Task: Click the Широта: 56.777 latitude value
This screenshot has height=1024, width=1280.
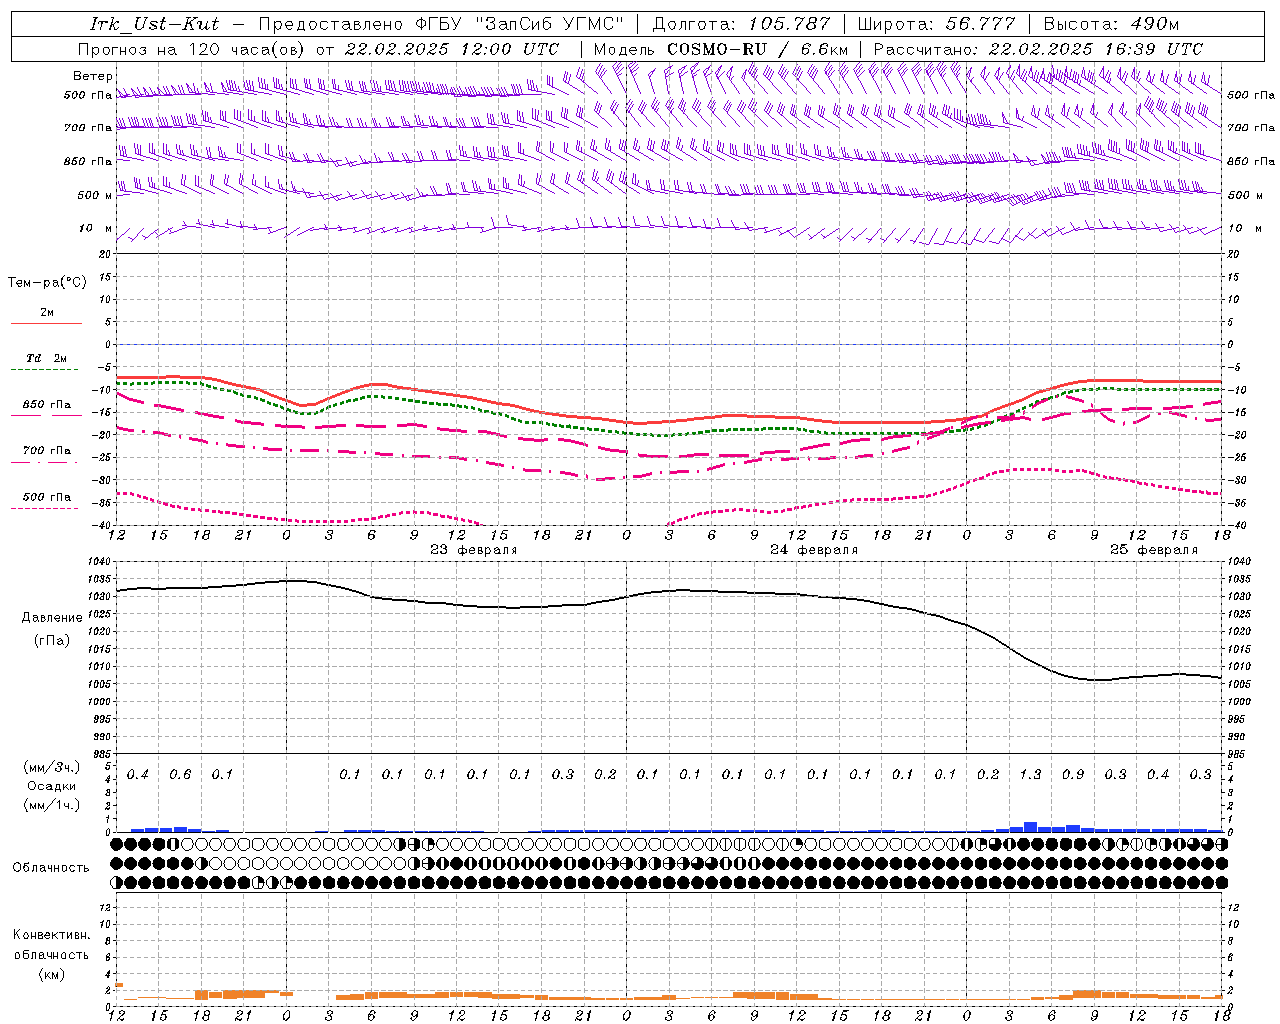Action: pyautogui.click(x=936, y=24)
